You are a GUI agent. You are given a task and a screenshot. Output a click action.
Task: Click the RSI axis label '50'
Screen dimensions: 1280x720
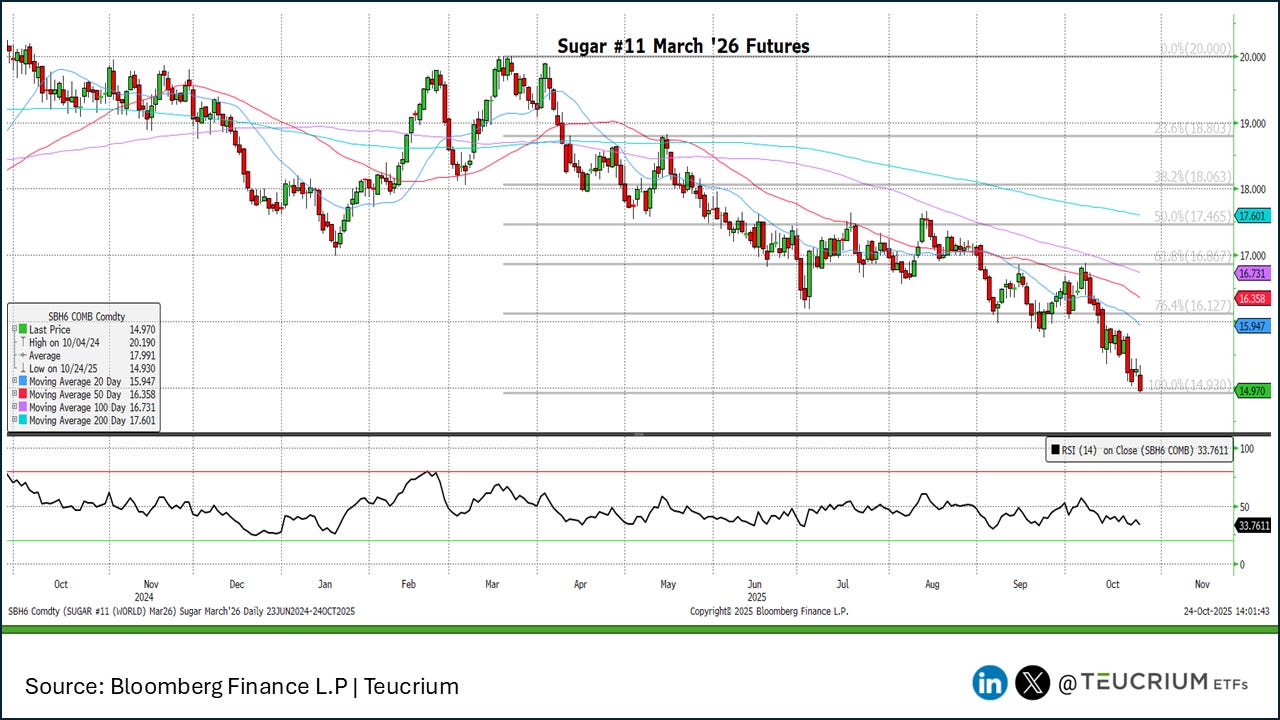click(x=1245, y=507)
